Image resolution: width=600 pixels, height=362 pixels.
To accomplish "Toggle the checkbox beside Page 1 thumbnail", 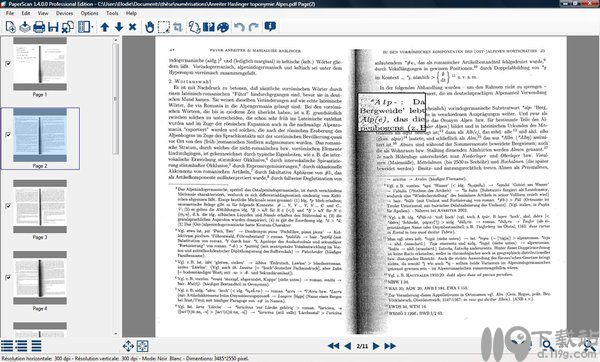I will pos(8,64).
